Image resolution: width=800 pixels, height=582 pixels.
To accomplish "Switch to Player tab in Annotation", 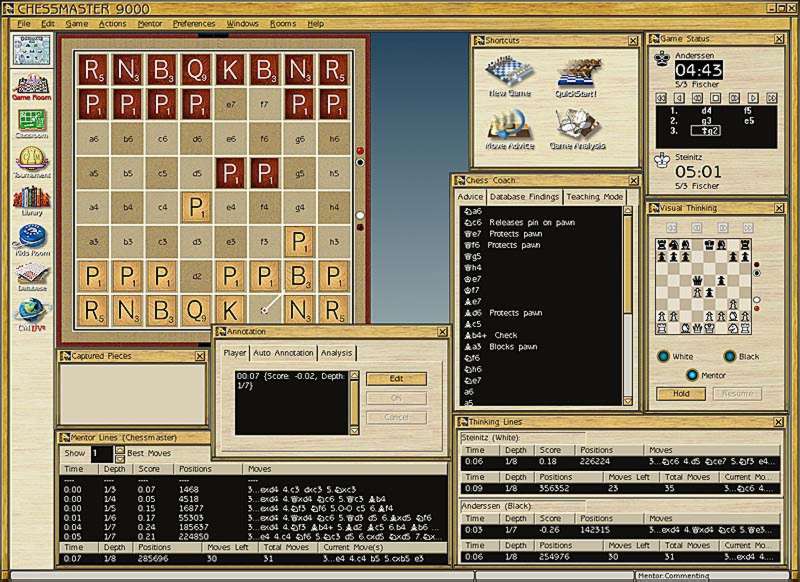I will [x=235, y=352].
